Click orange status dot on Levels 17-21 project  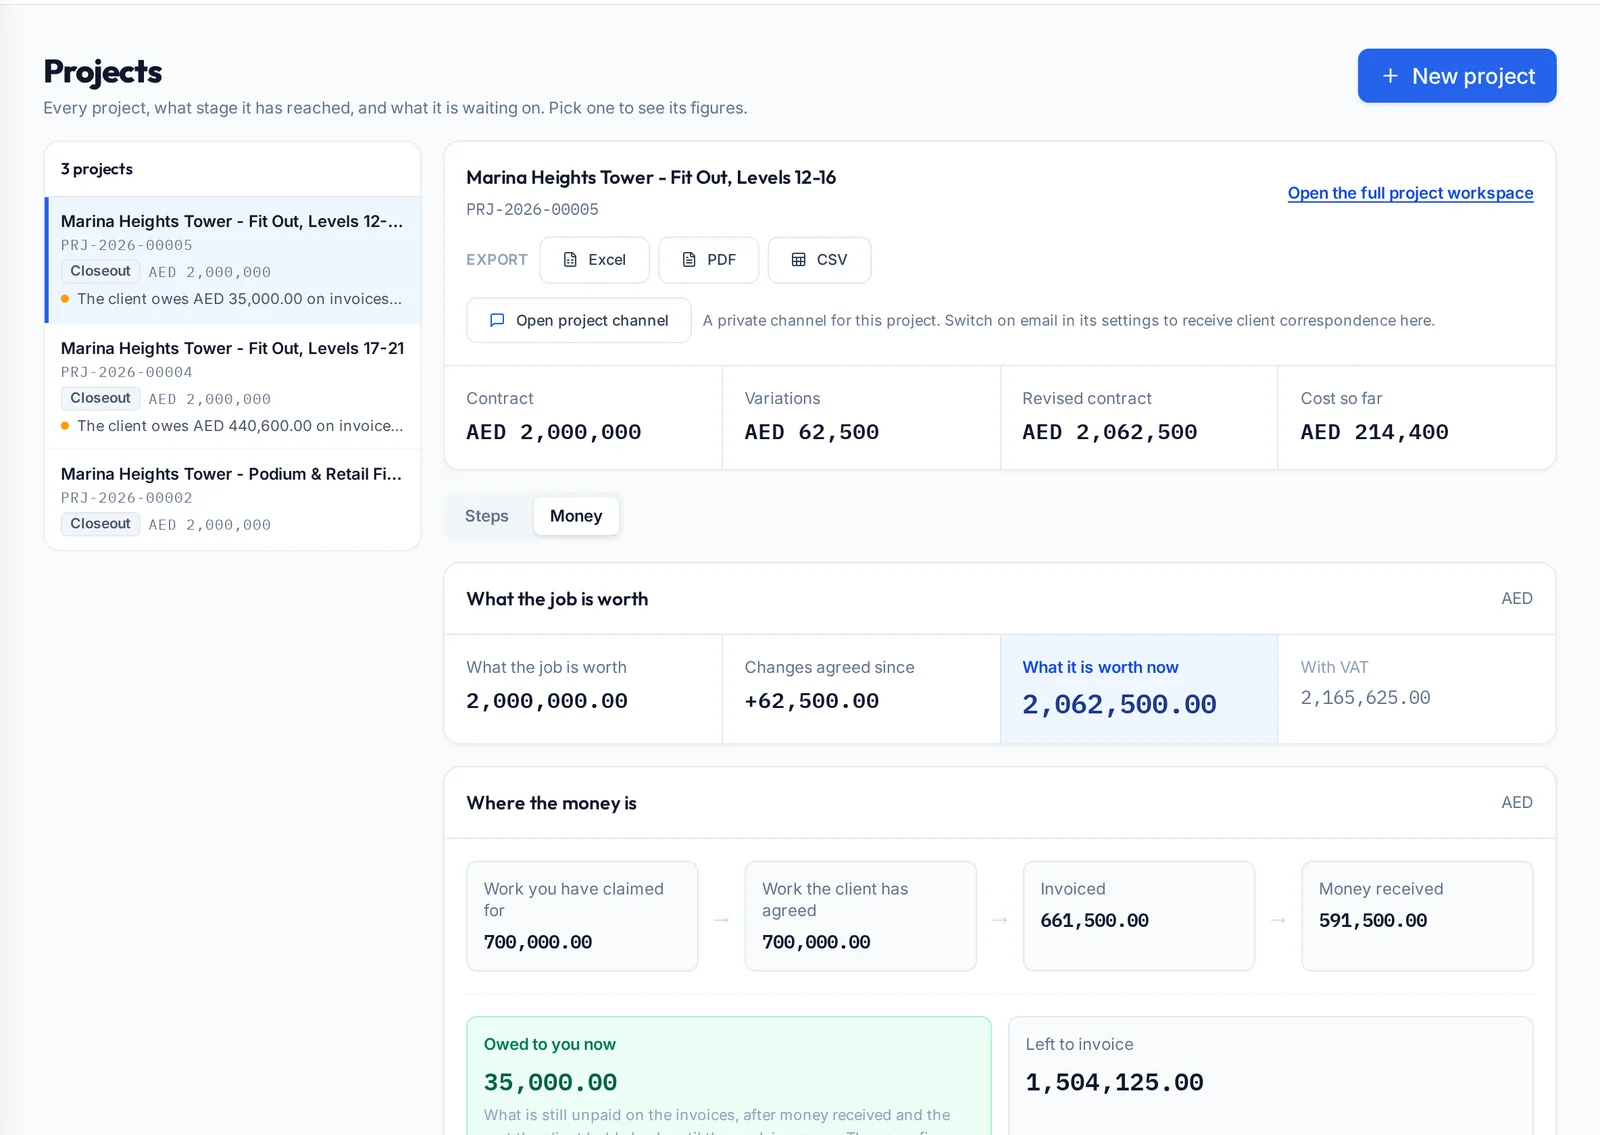pyautogui.click(x=65, y=426)
